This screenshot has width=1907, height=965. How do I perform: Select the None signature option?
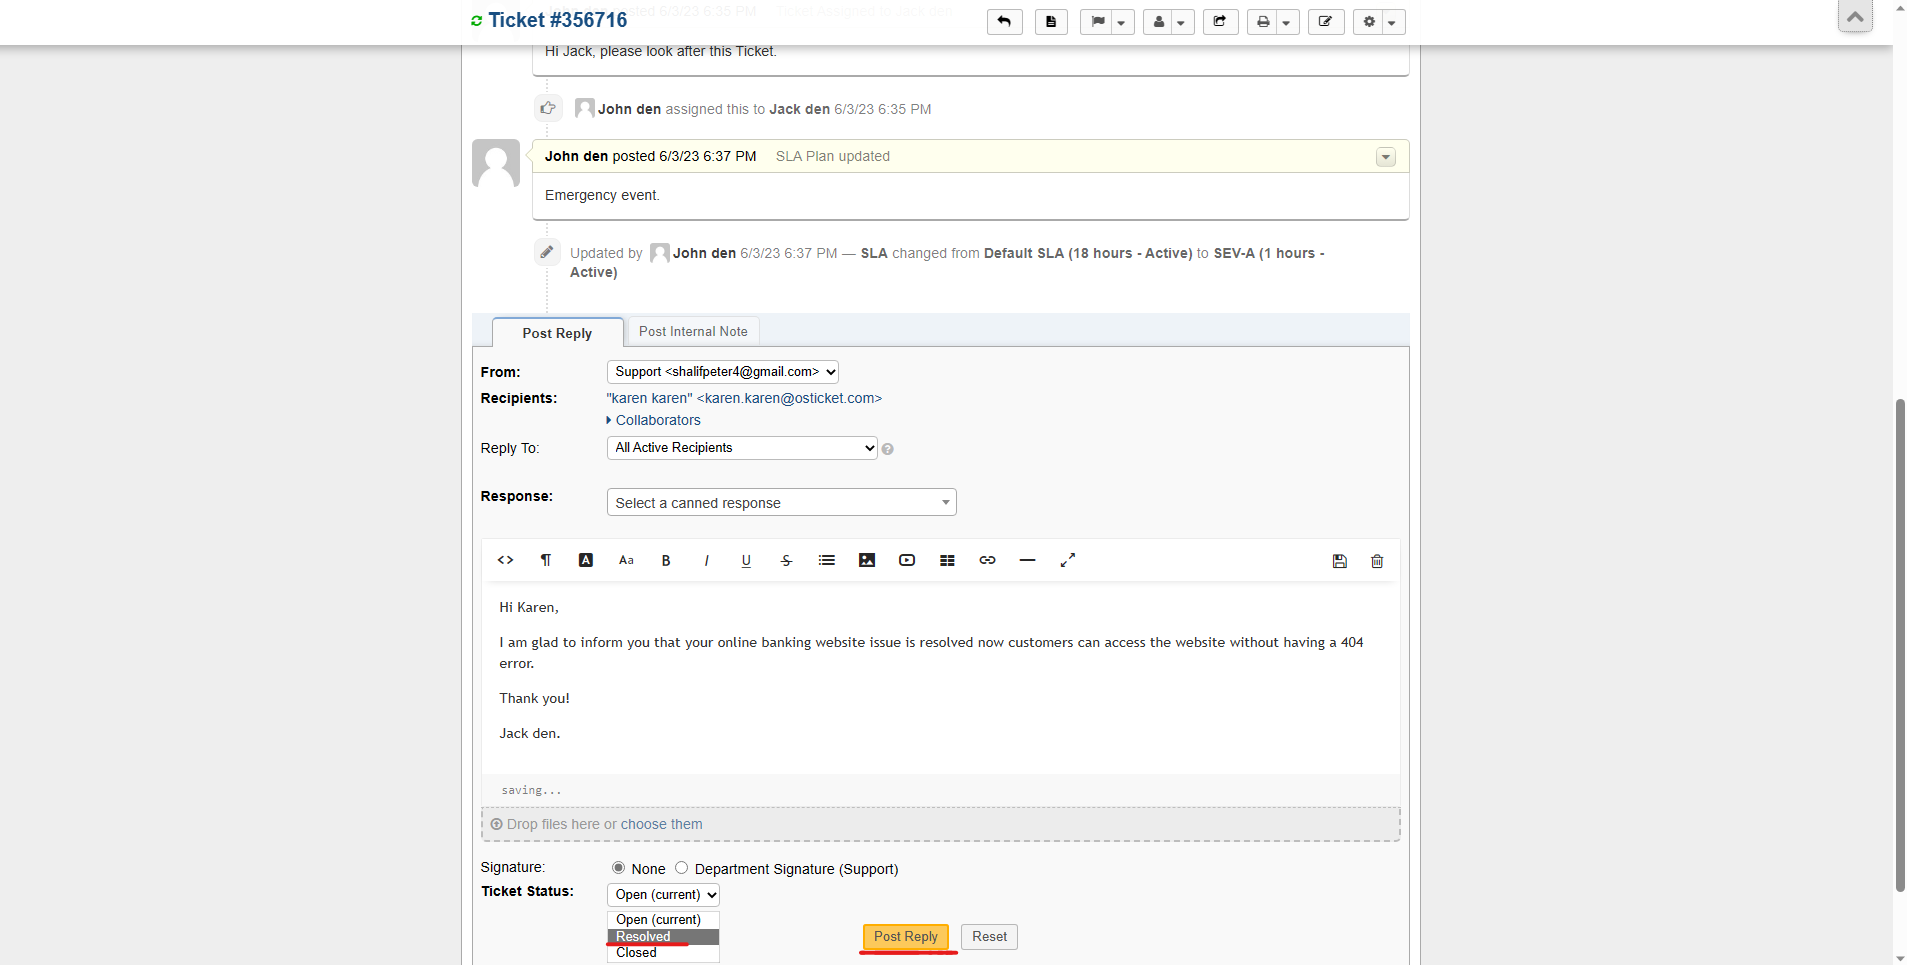click(x=618, y=868)
